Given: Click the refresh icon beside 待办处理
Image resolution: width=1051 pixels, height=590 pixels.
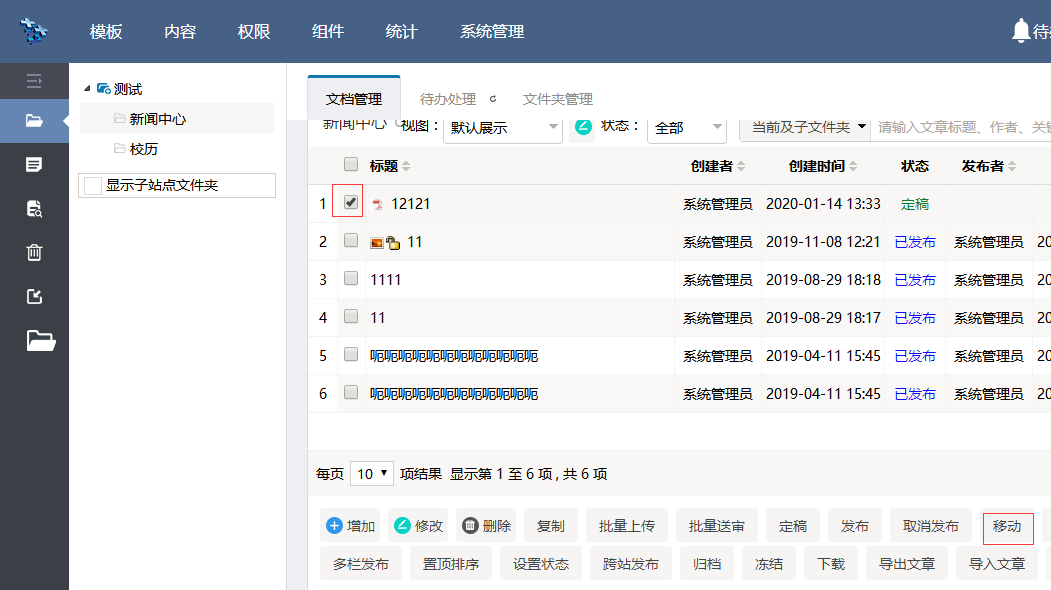Looking at the screenshot, I should click(493, 99).
